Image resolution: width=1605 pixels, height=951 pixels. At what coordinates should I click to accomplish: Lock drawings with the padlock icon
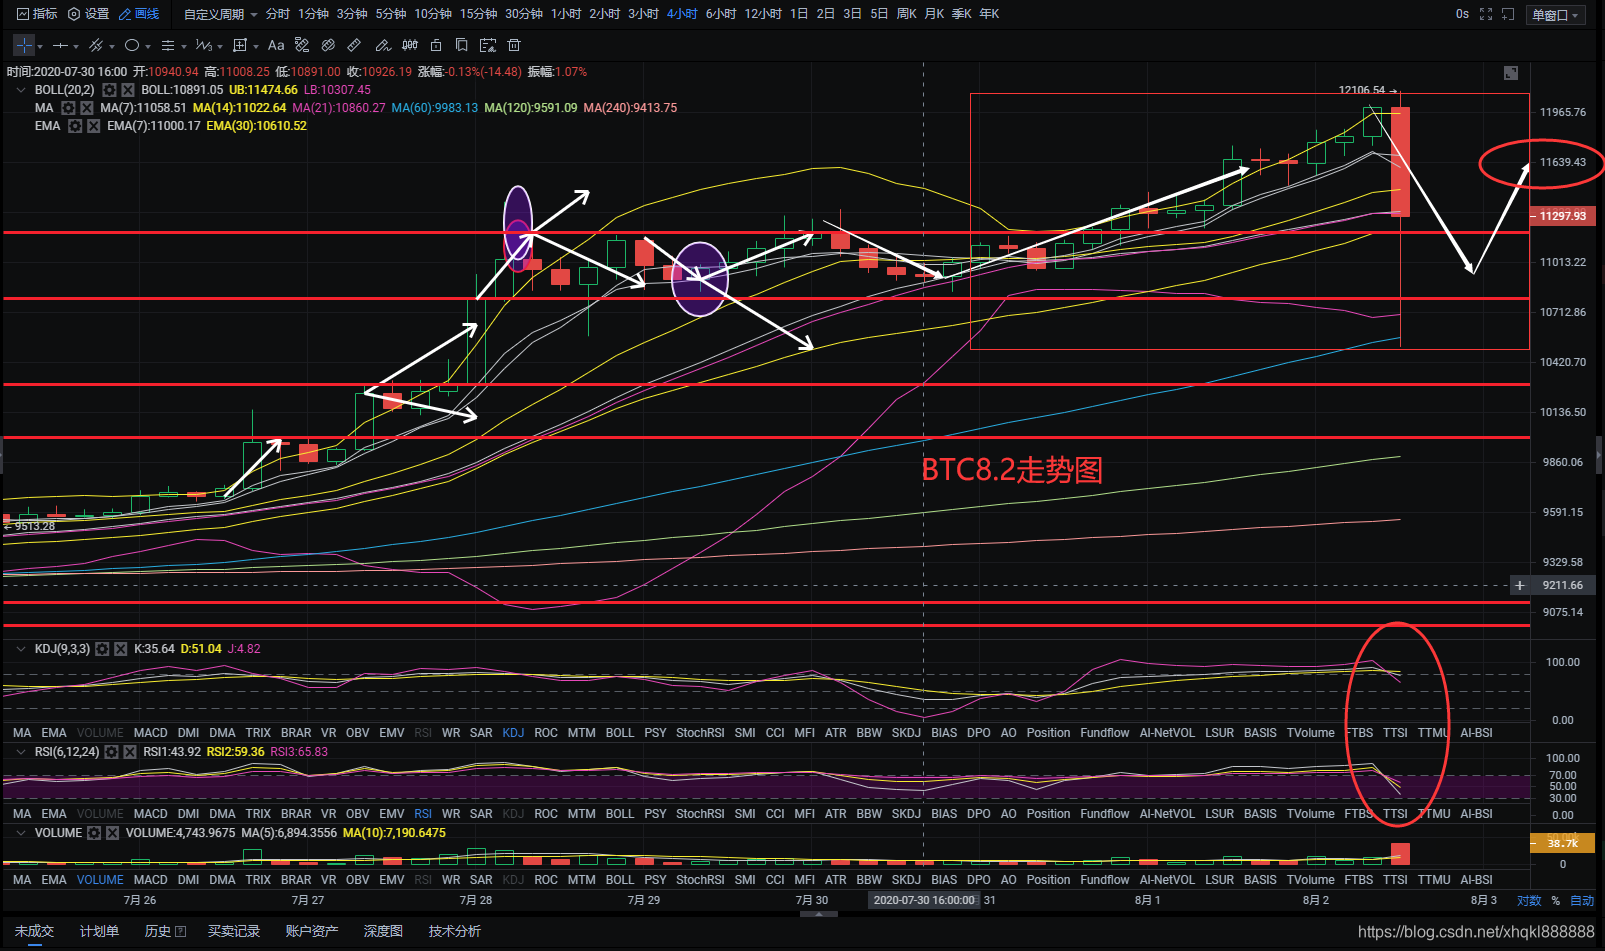click(436, 45)
